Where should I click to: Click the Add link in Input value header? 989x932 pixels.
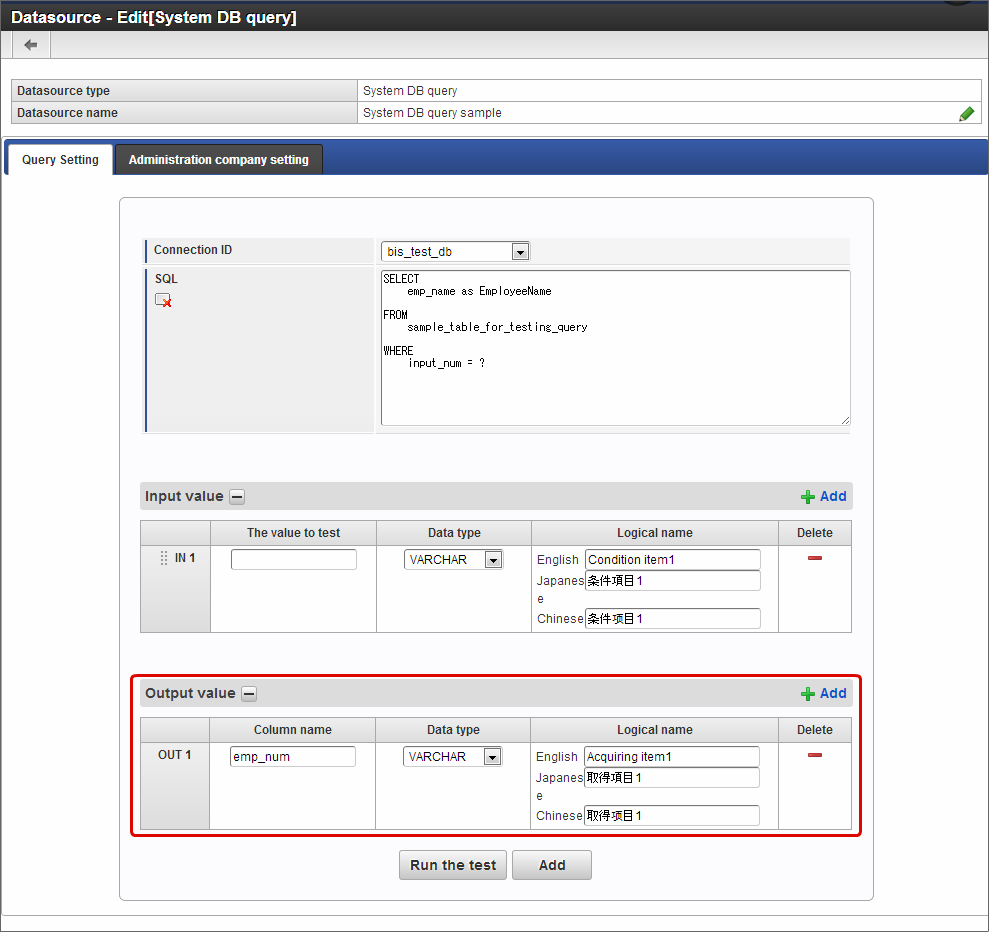[x=833, y=496]
